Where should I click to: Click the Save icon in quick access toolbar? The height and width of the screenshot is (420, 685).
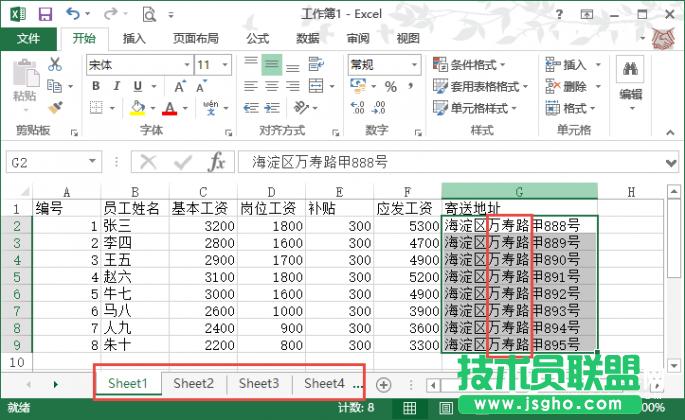[45, 14]
